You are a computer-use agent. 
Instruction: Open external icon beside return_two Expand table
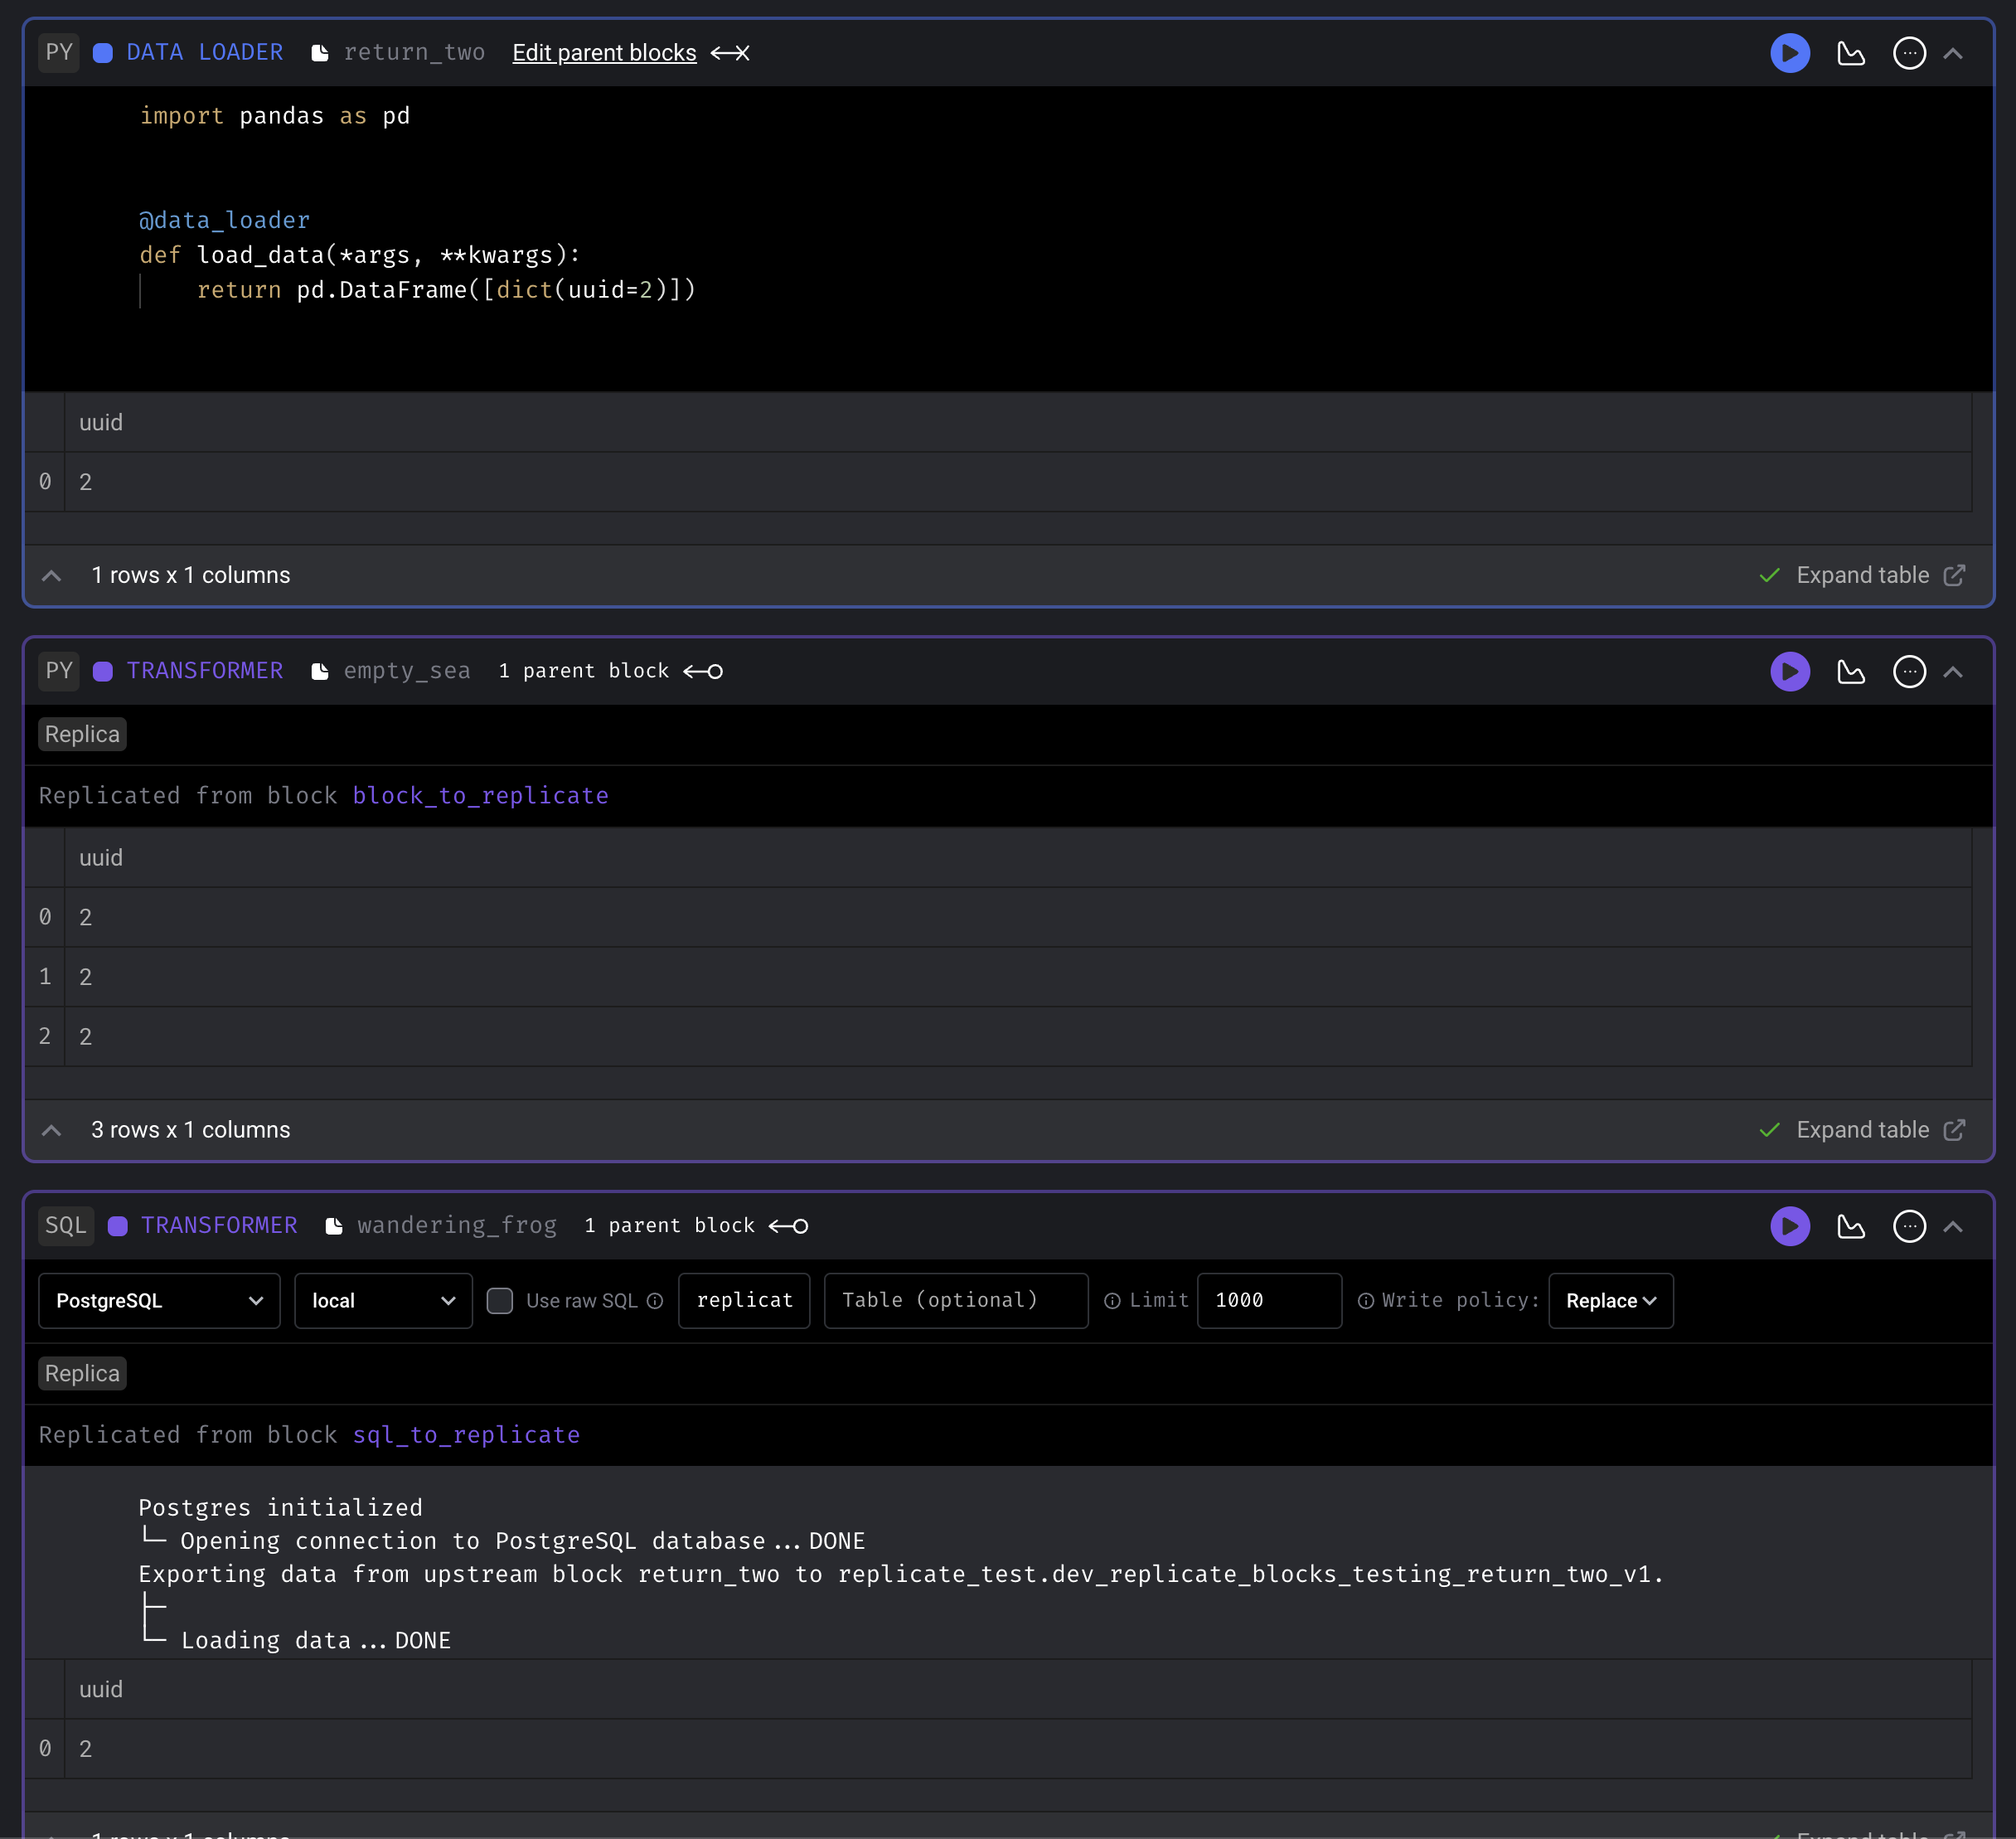[x=1954, y=575]
